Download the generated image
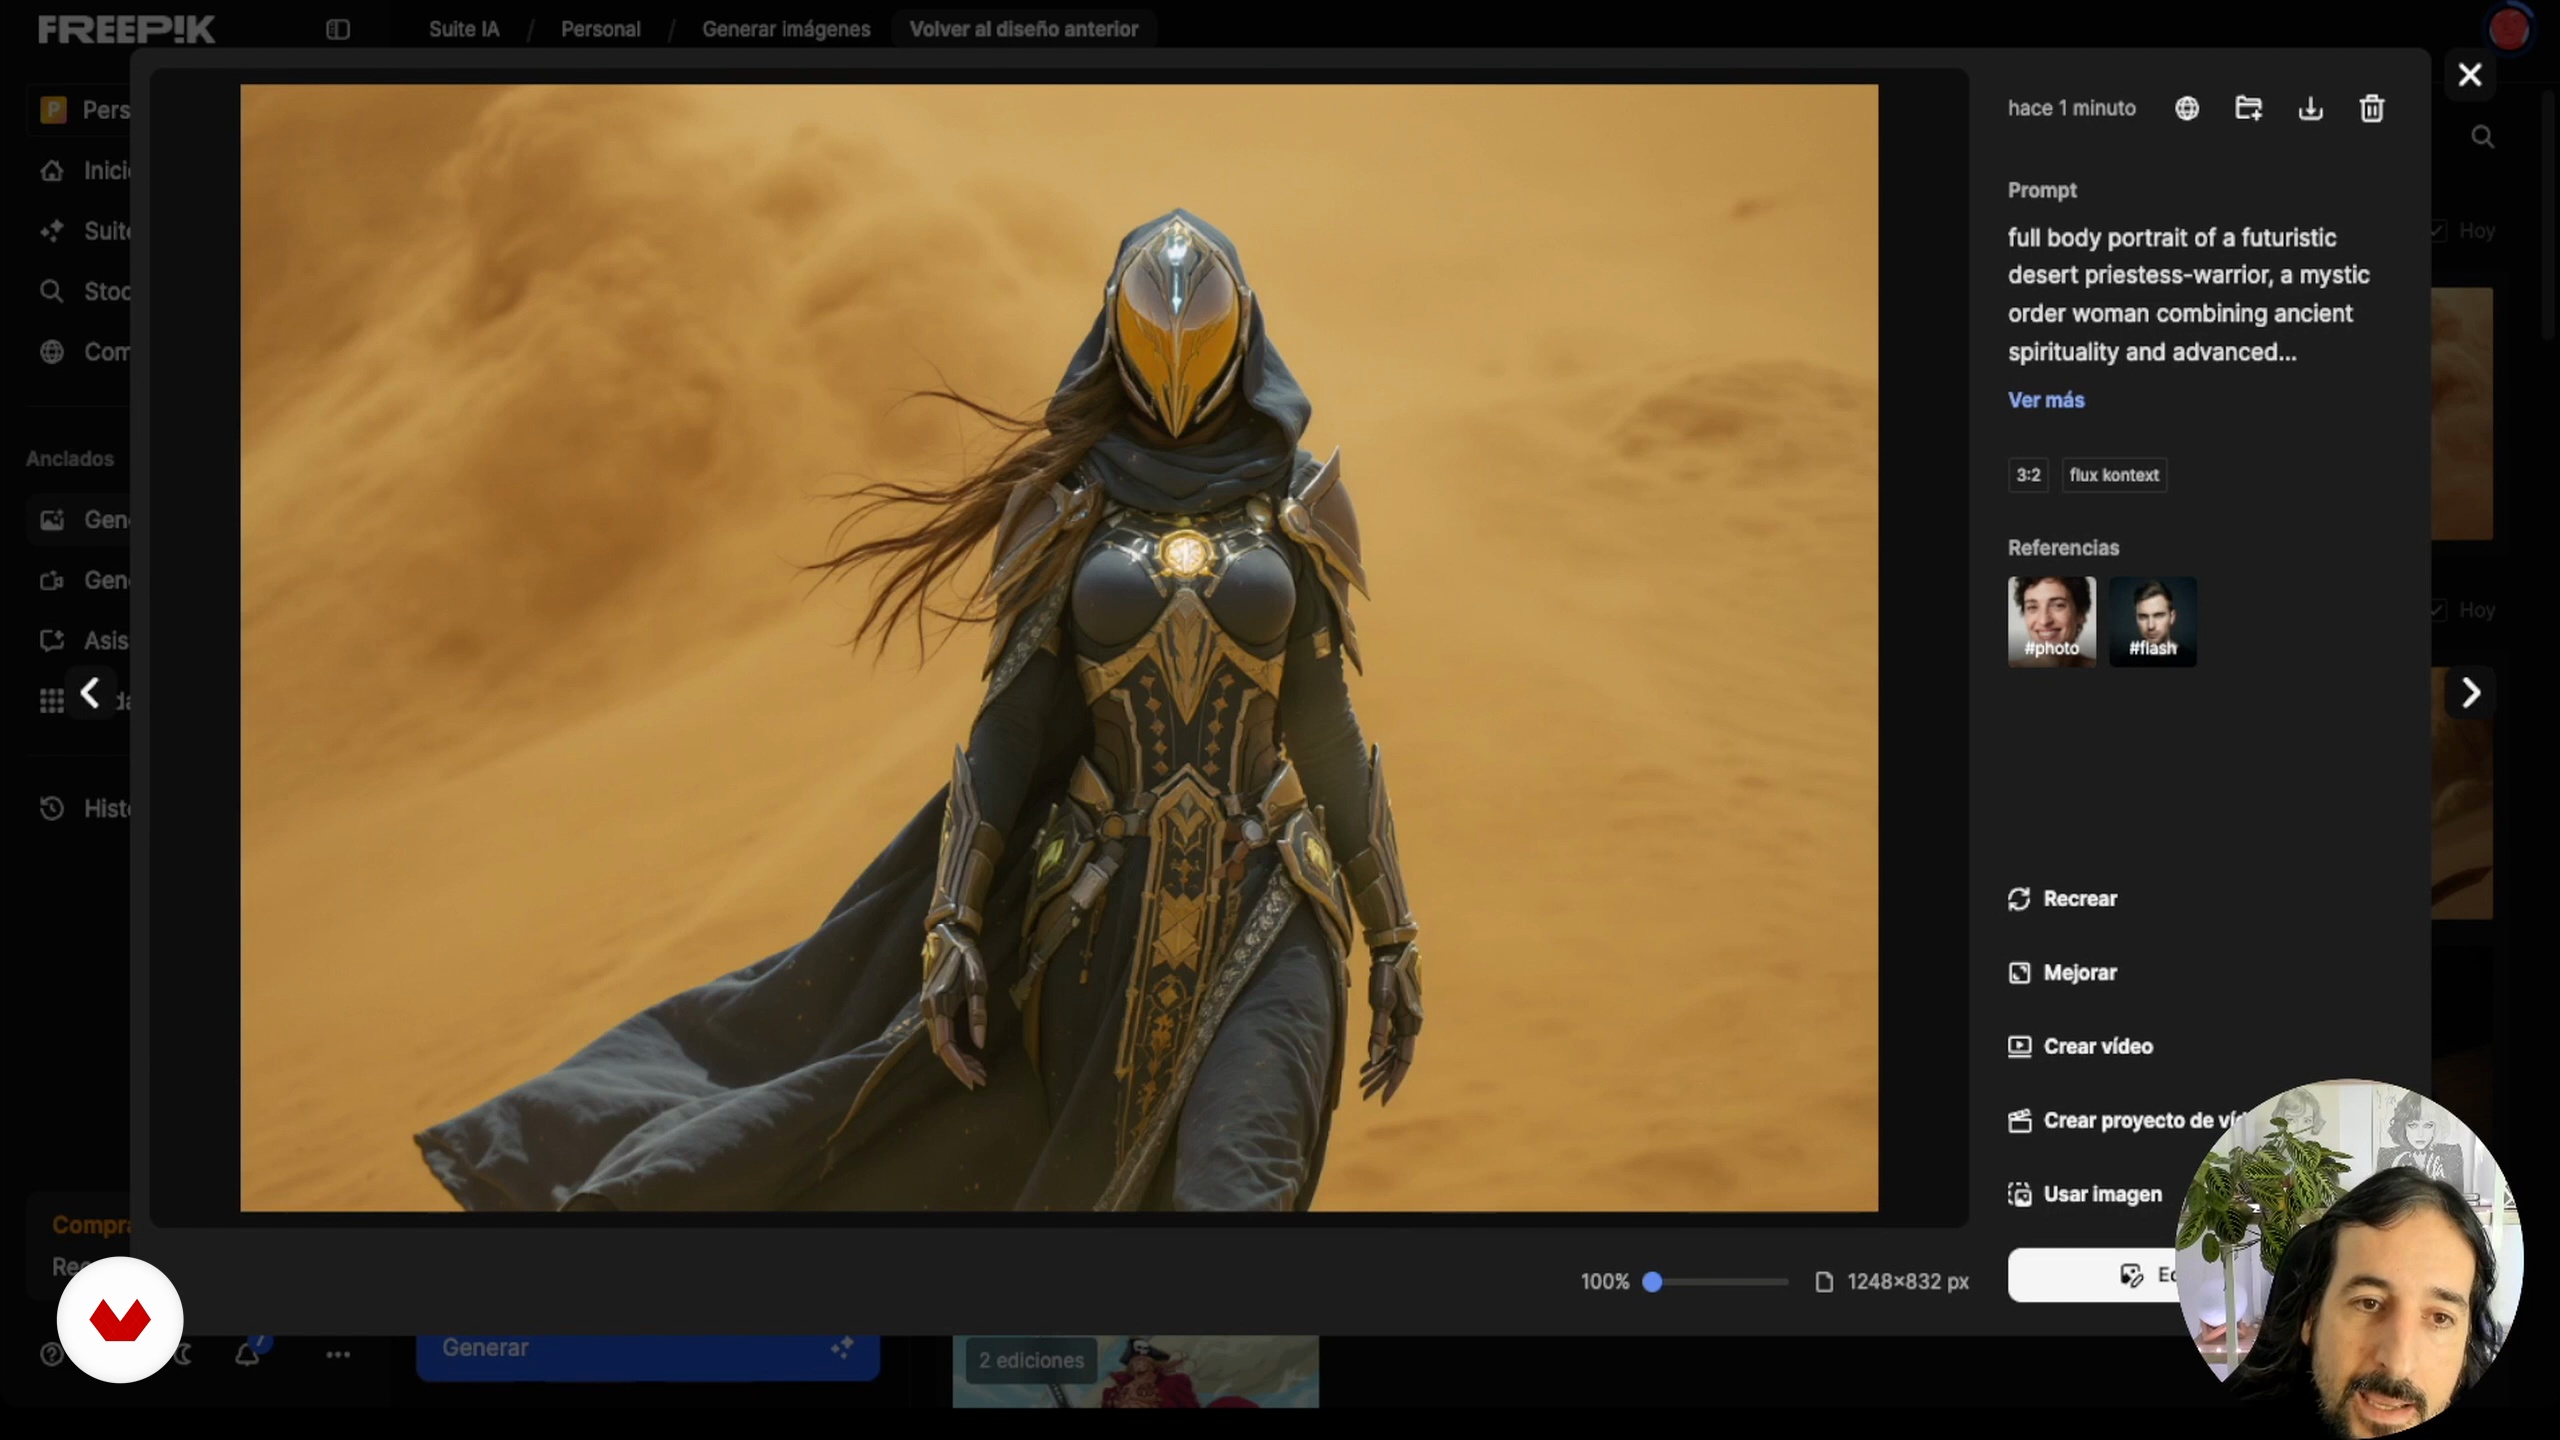Viewport: 2560px width, 1440px height. click(x=2310, y=108)
